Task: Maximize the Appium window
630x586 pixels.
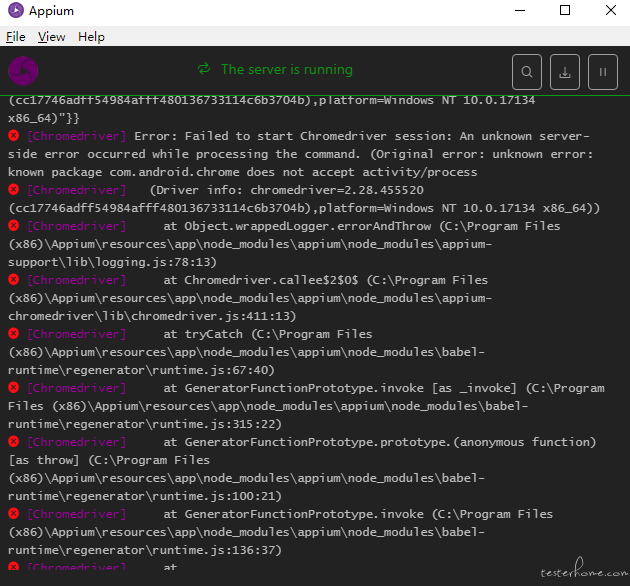Action: click(565, 10)
